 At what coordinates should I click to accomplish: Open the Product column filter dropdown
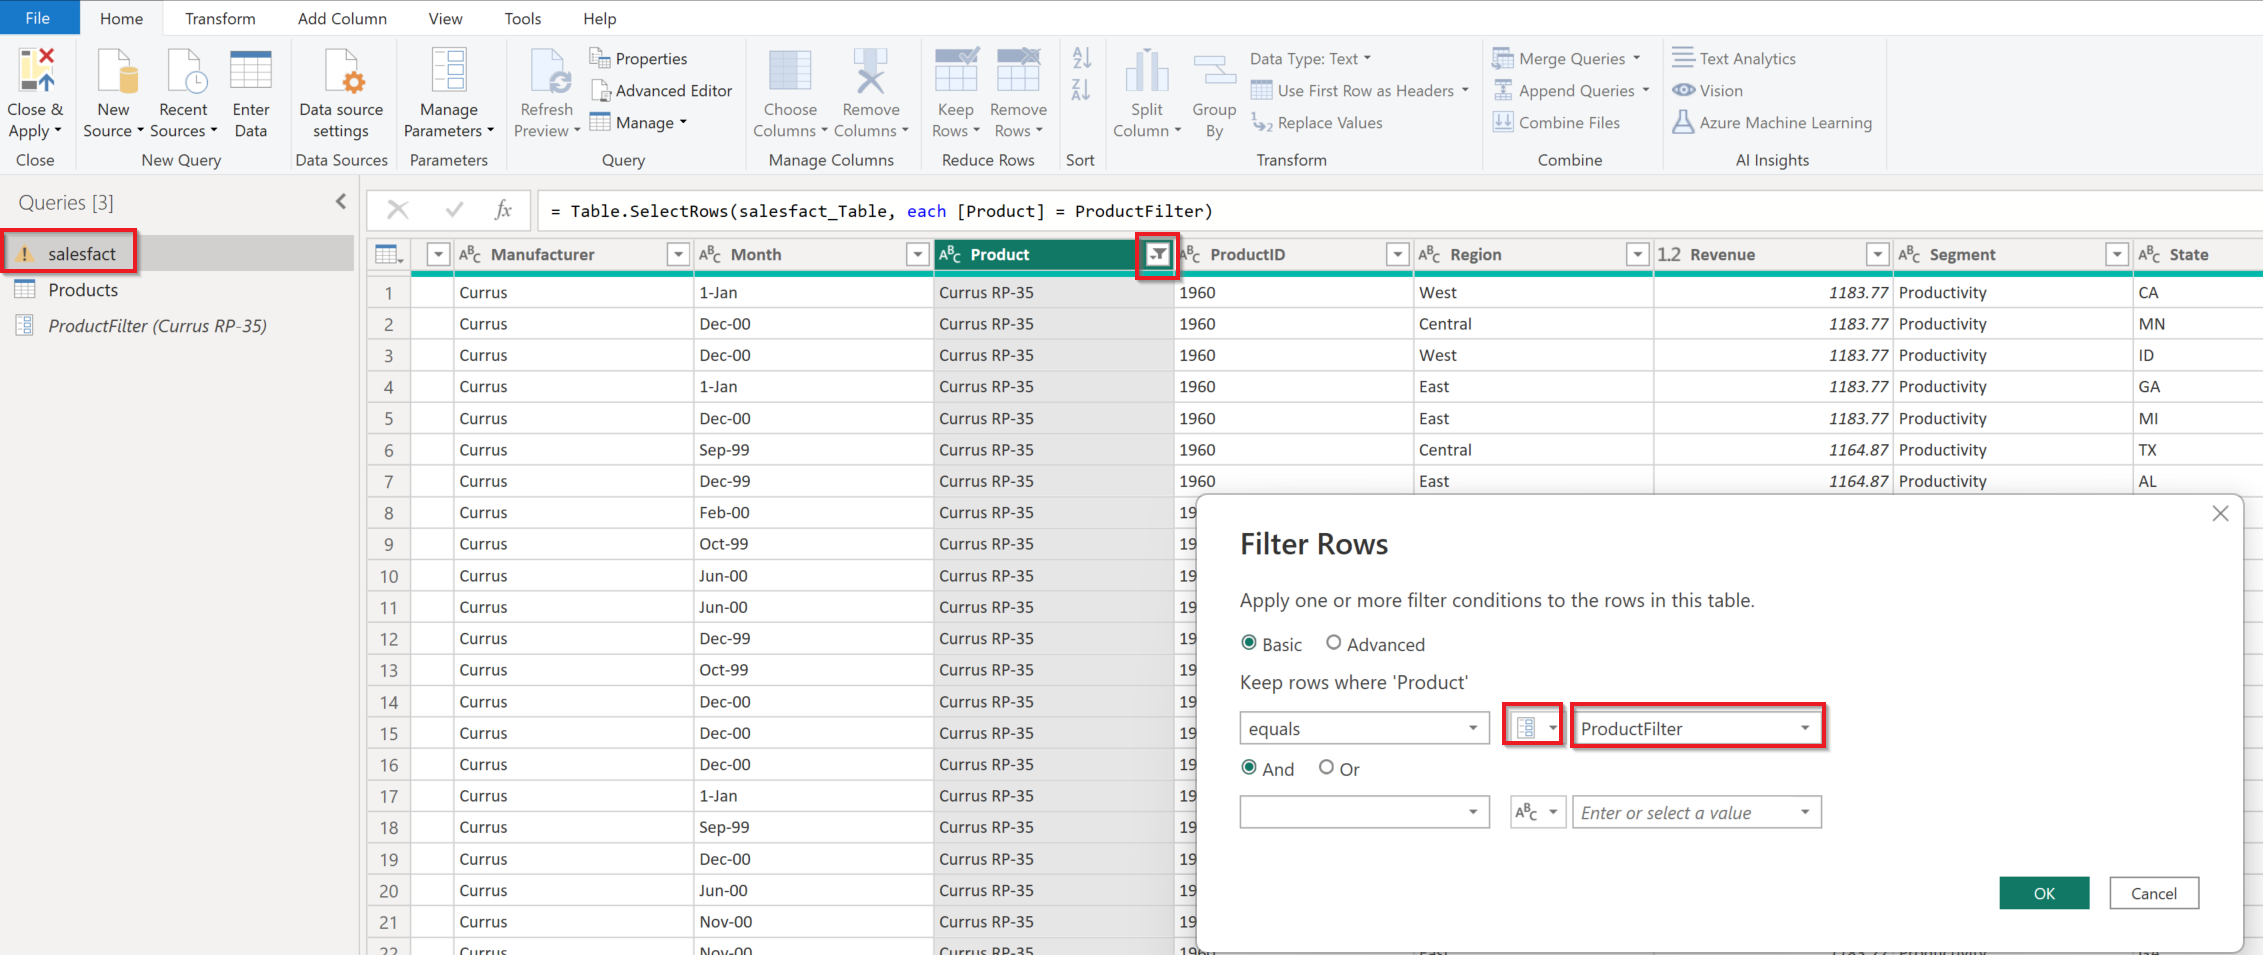click(1157, 255)
